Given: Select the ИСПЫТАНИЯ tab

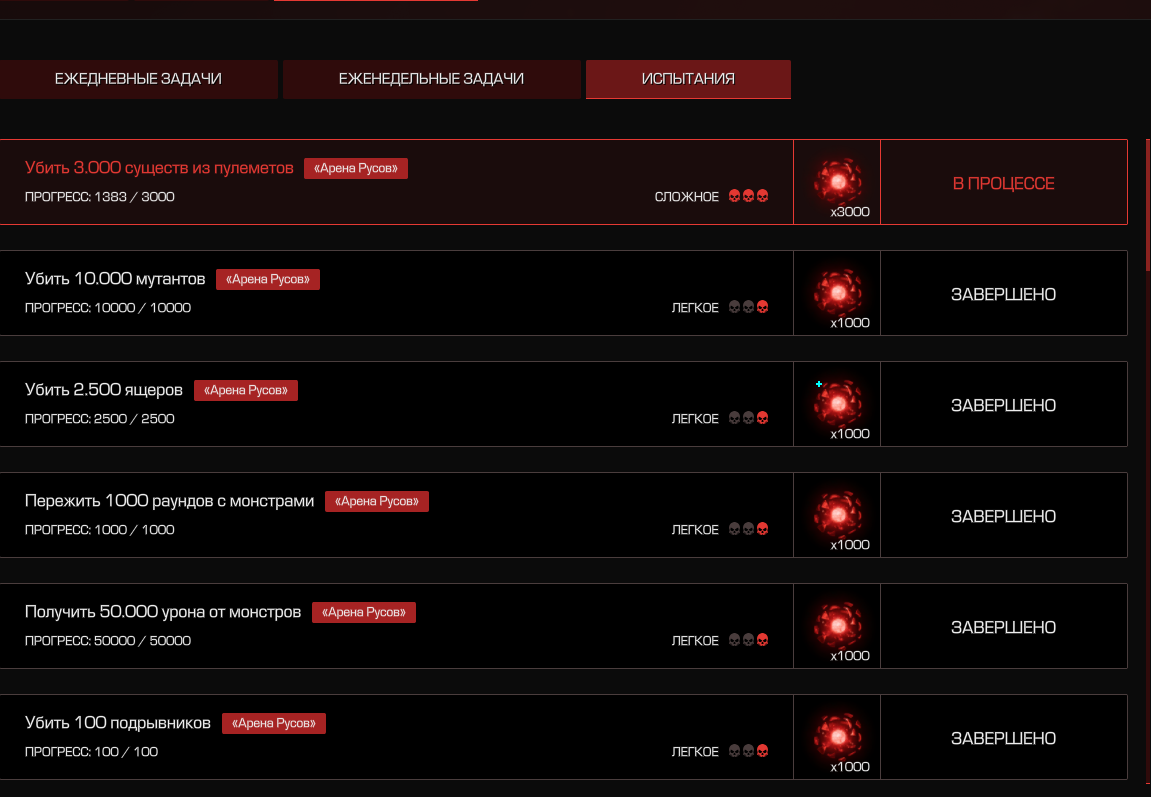Looking at the screenshot, I should tap(688, 79).
